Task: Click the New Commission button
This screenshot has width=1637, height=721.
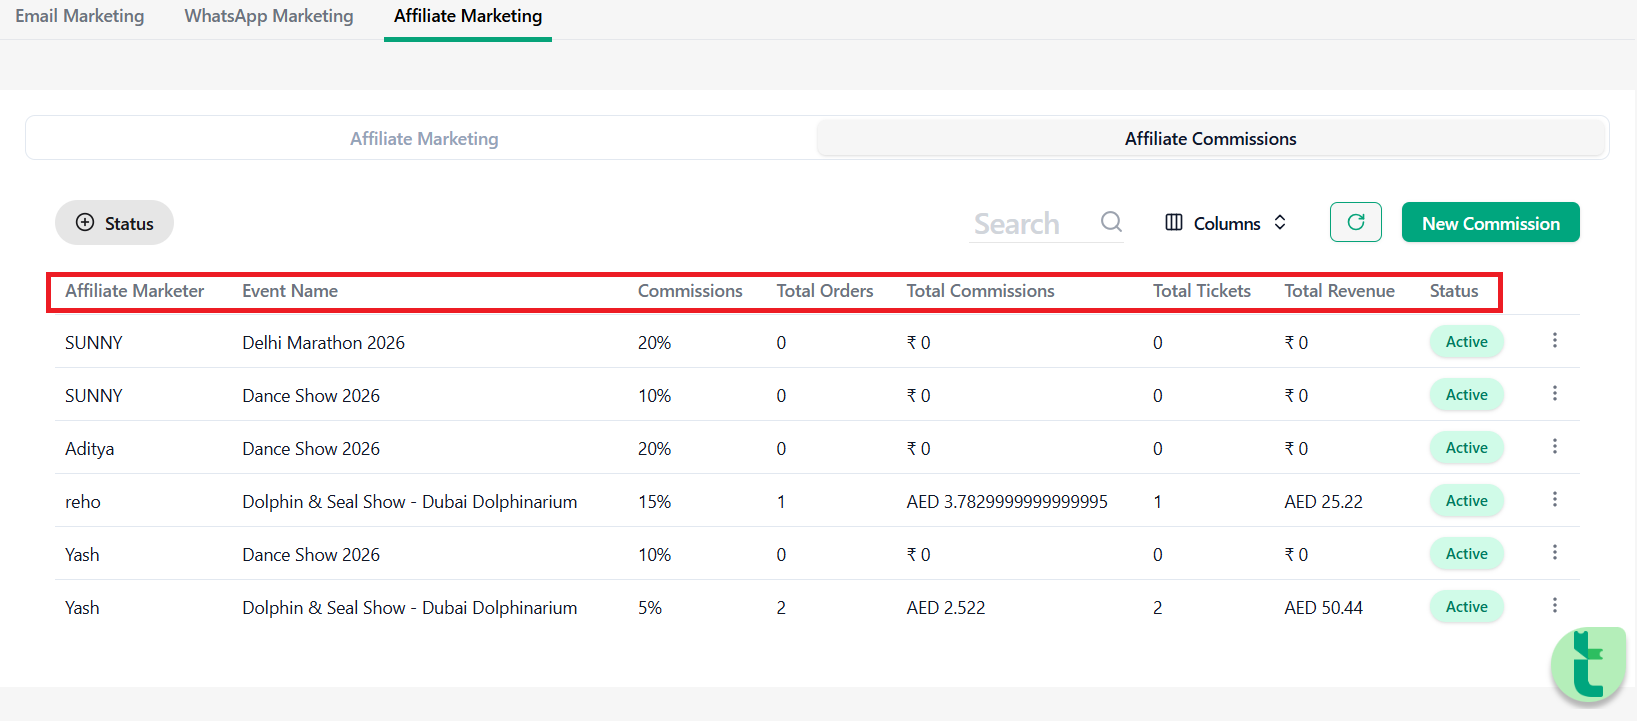Action: pos(1490,222)
